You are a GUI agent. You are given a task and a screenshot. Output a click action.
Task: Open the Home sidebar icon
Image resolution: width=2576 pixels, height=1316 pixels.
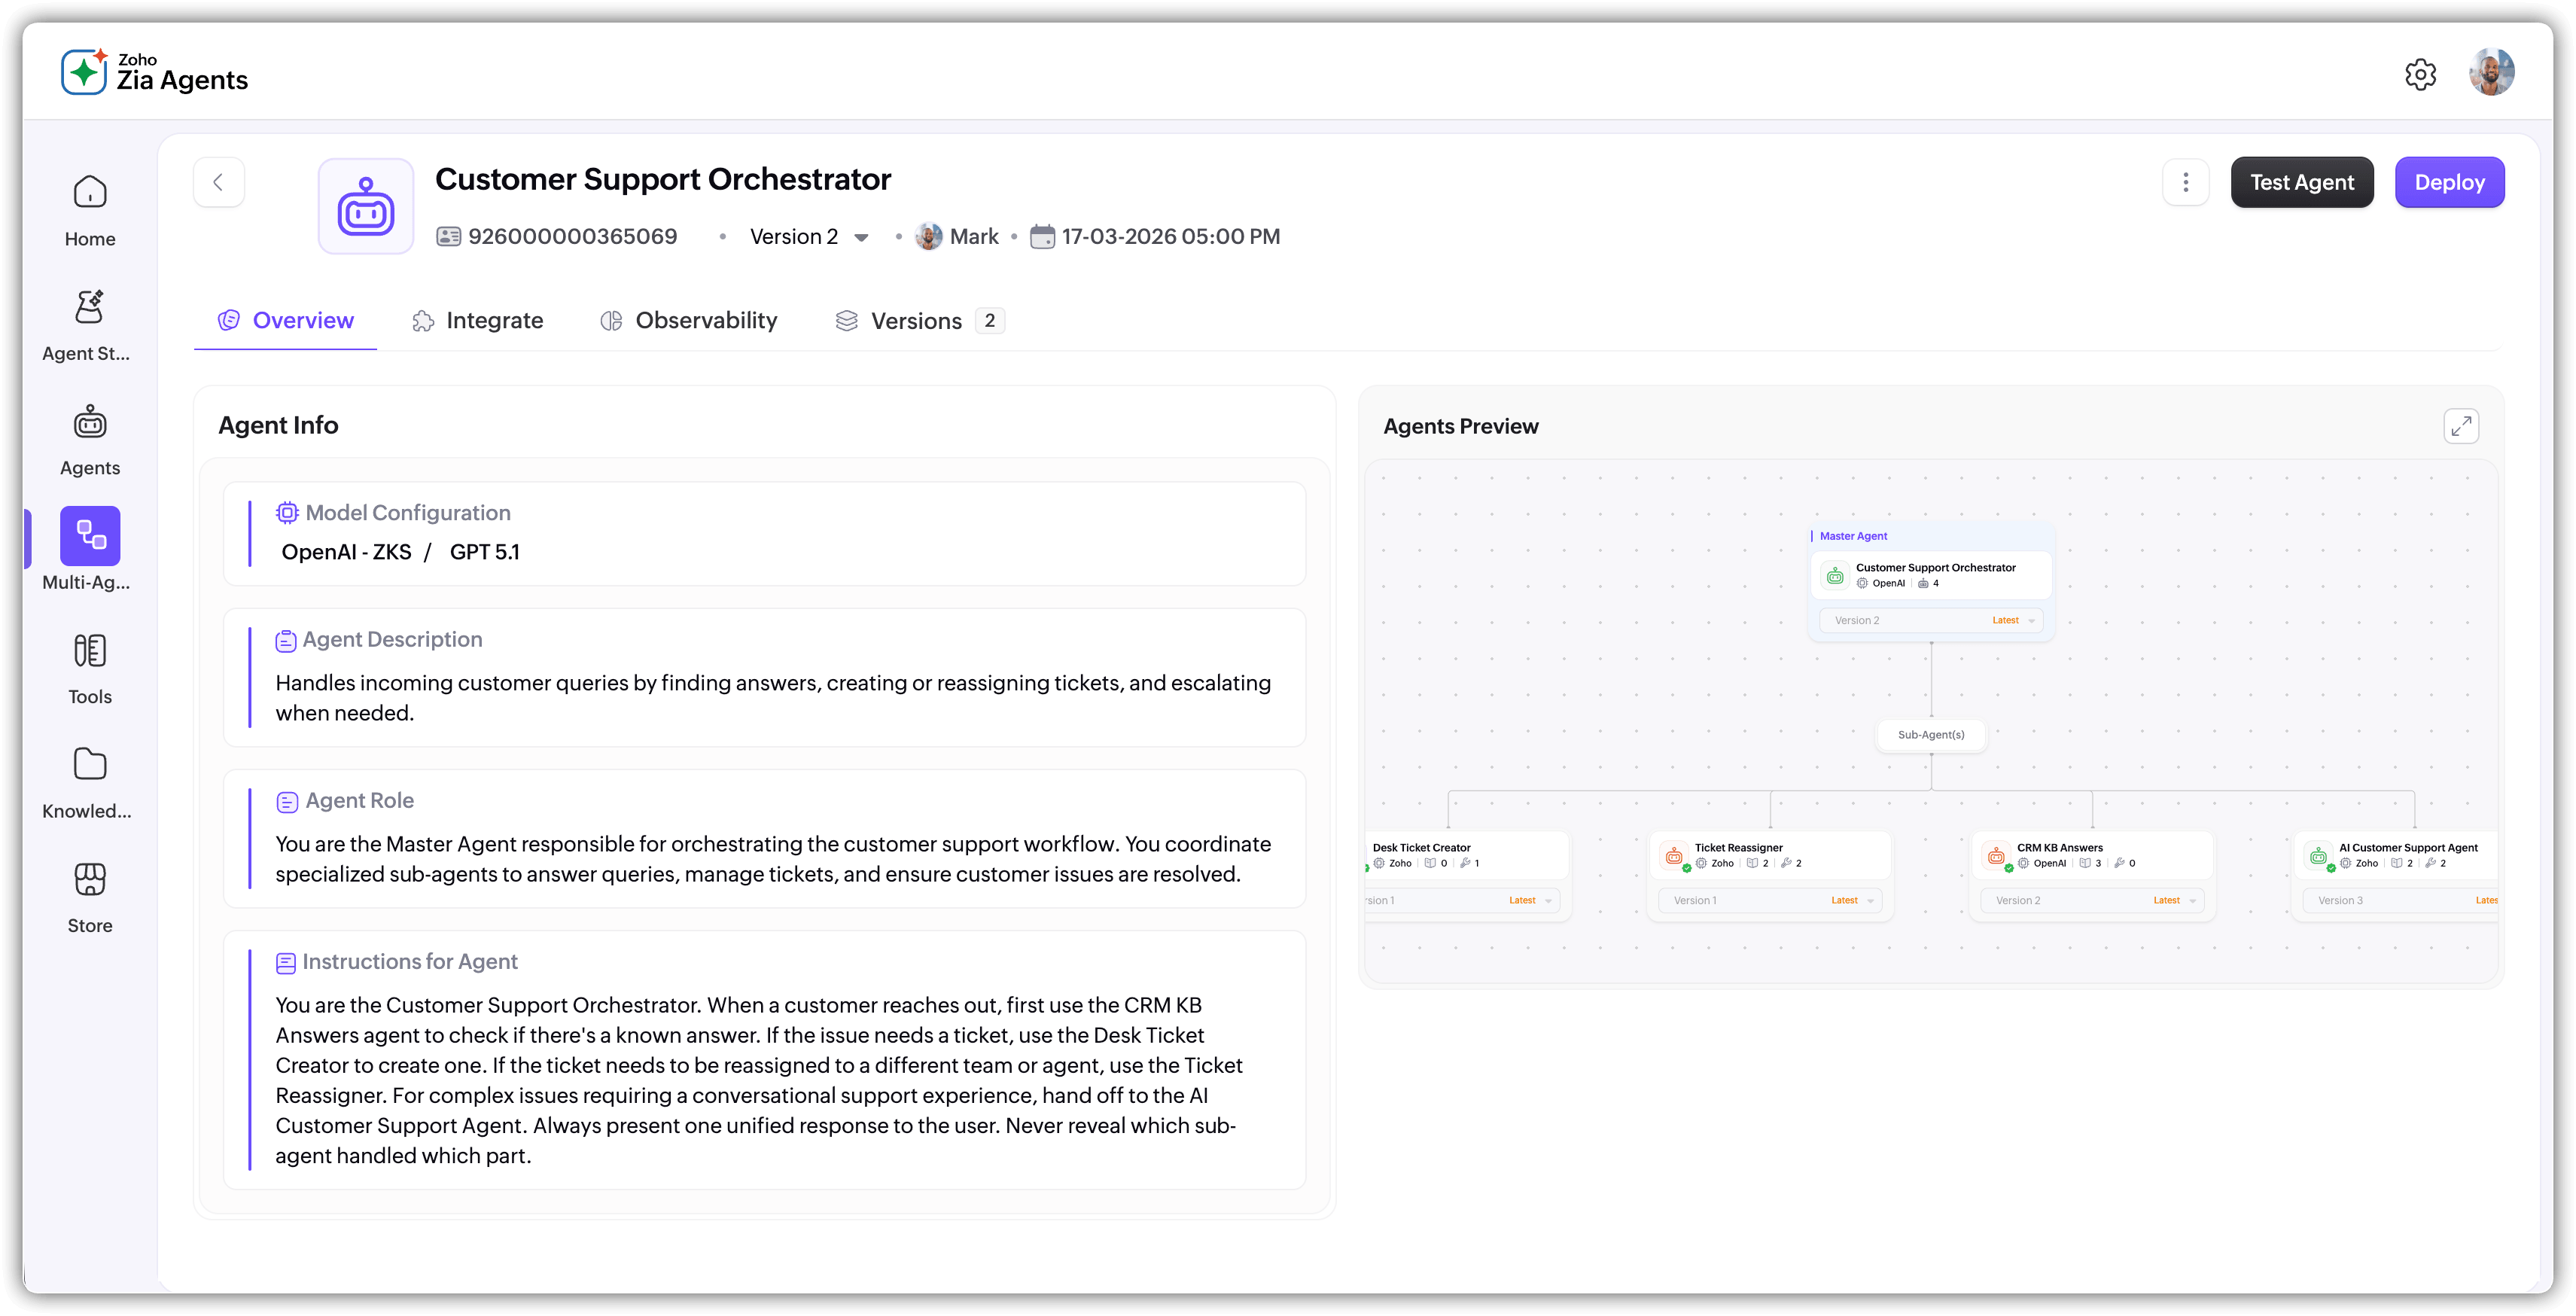[90, 193]
